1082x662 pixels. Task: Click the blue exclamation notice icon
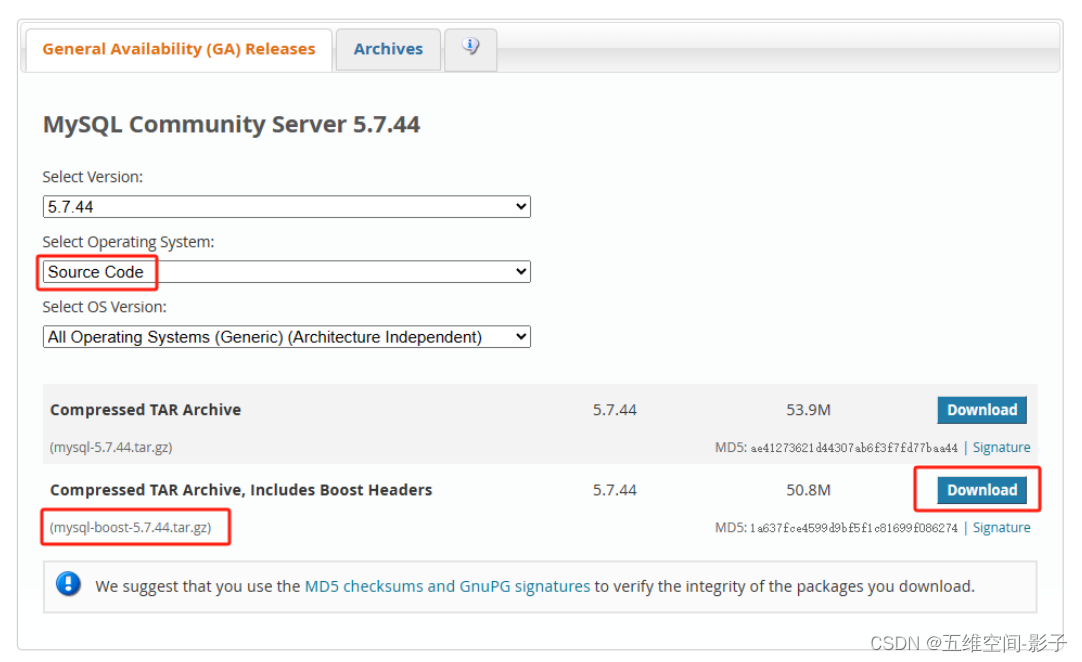tap(68, 584)
